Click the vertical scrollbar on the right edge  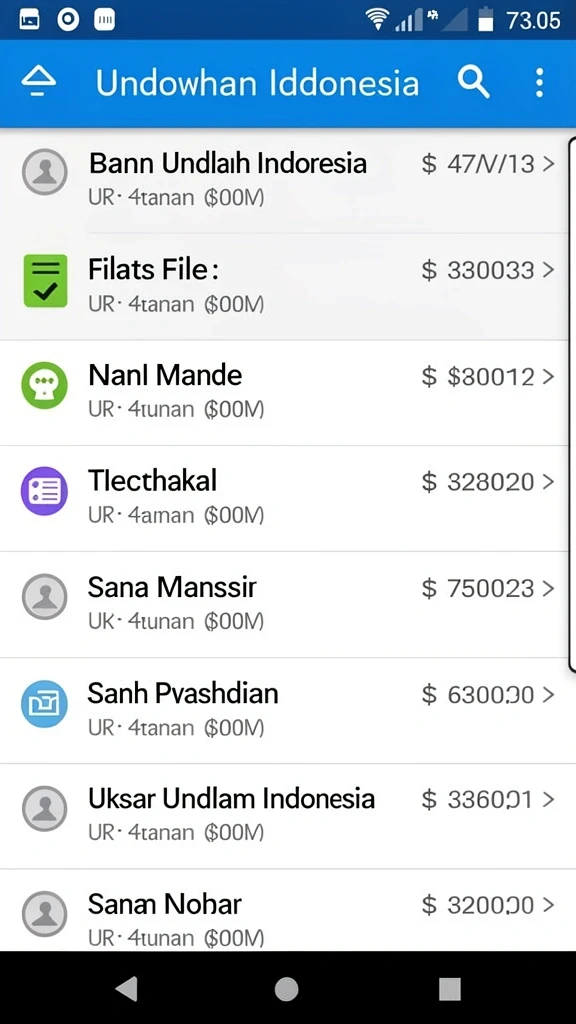point(572,404)
